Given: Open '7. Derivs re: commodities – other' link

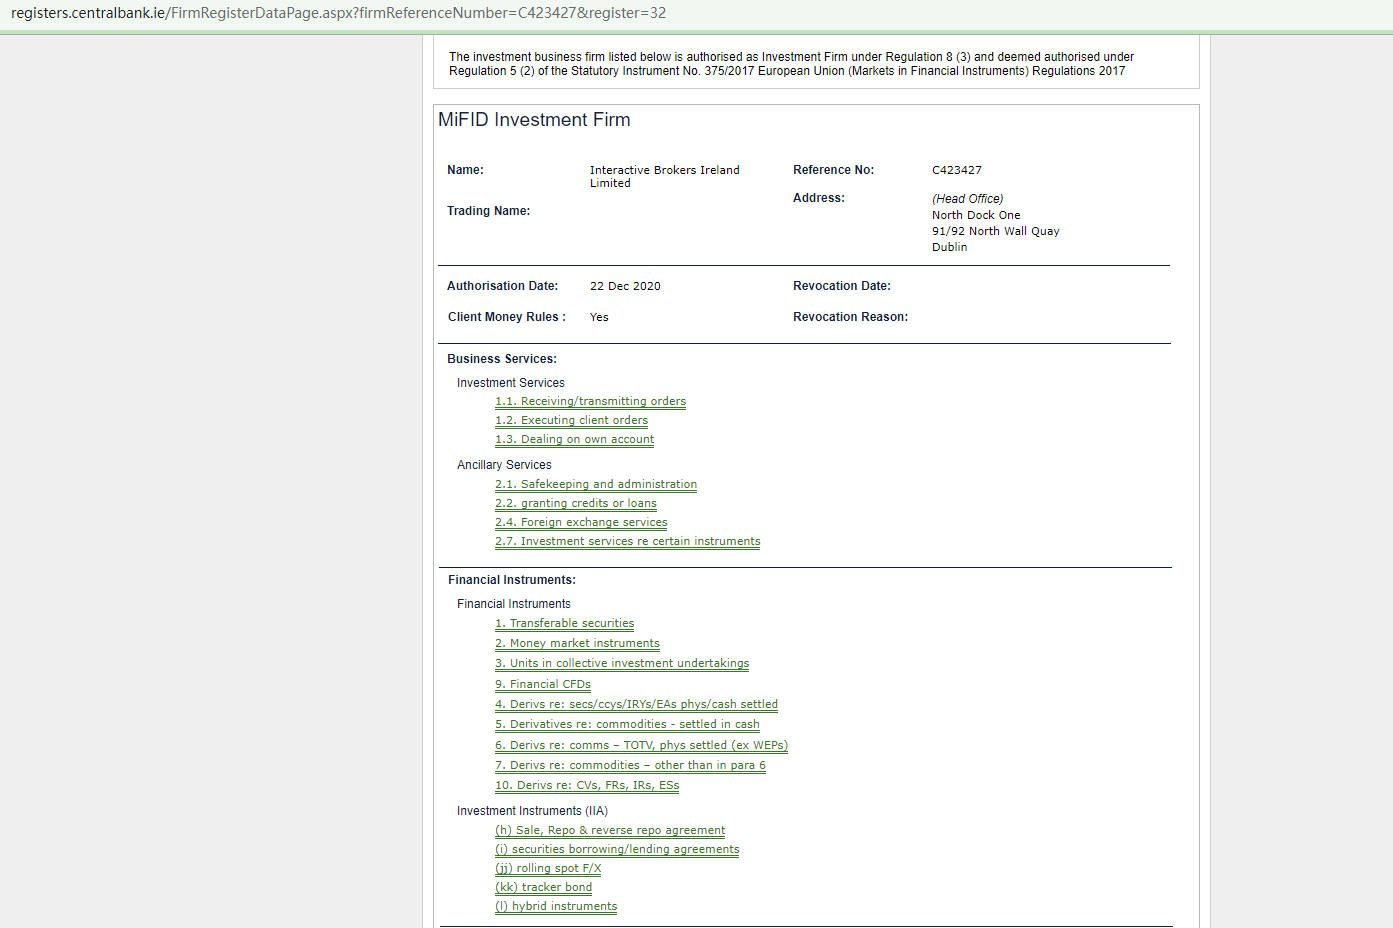Looking at the screenshot, I should (630, 765).
